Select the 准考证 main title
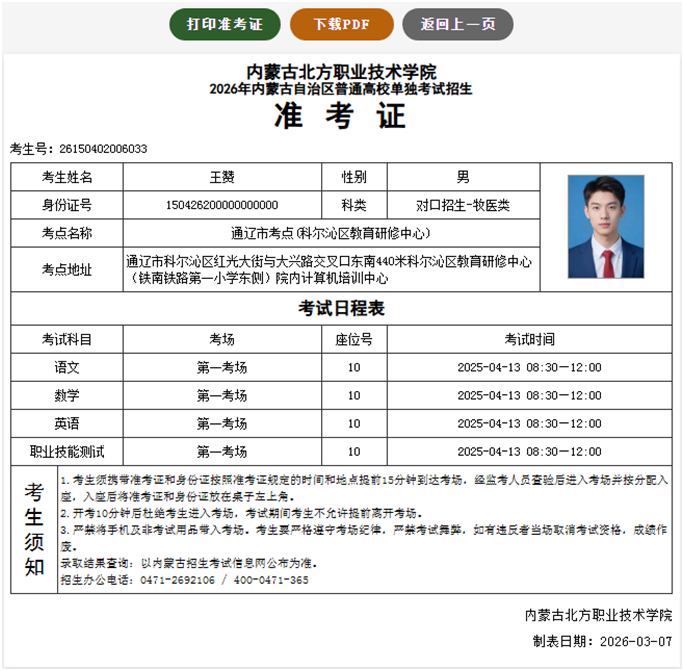684x671 pixels. (341, 117)
